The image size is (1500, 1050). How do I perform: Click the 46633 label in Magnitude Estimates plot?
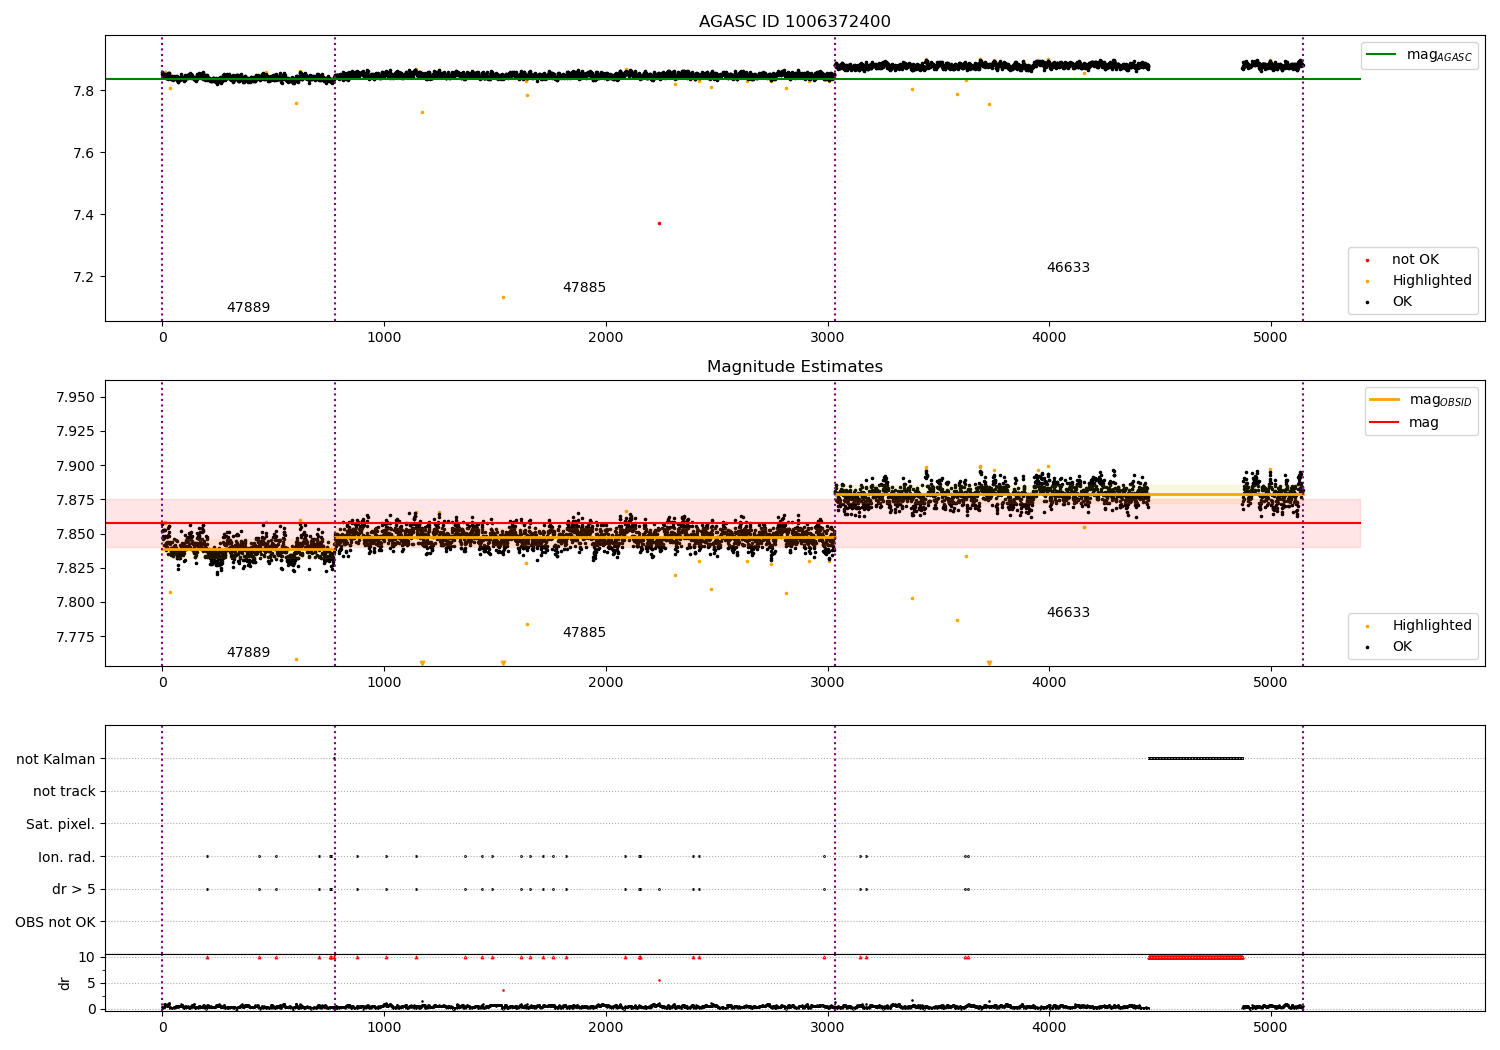(x=1068, y=613)
